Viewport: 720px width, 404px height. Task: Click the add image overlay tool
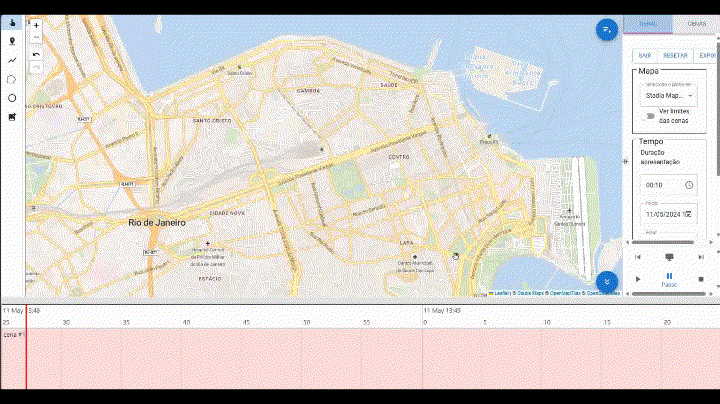[x=12, y=117]
